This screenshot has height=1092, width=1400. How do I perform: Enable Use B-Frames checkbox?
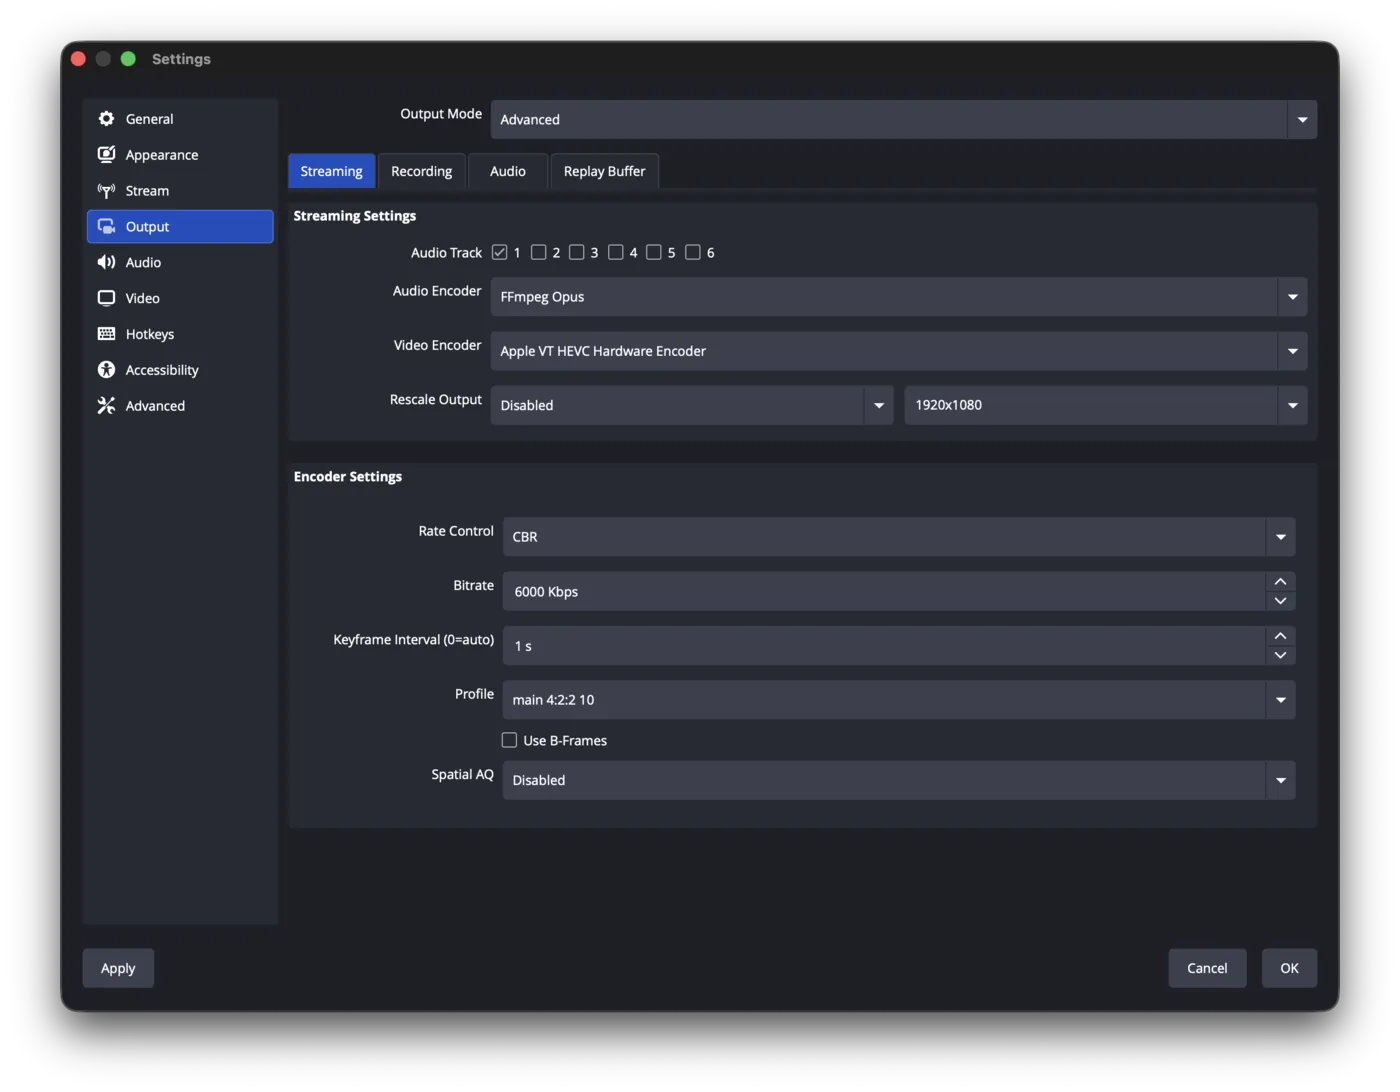pos(509,740)
